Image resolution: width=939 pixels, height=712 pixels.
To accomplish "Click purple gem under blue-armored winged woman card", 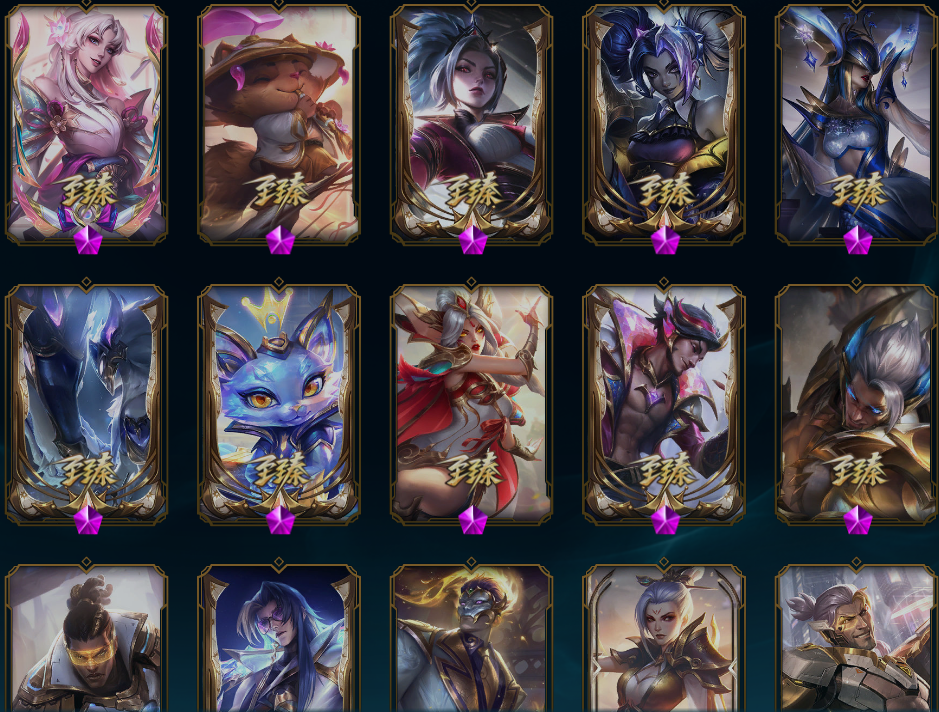I will 858,240.
